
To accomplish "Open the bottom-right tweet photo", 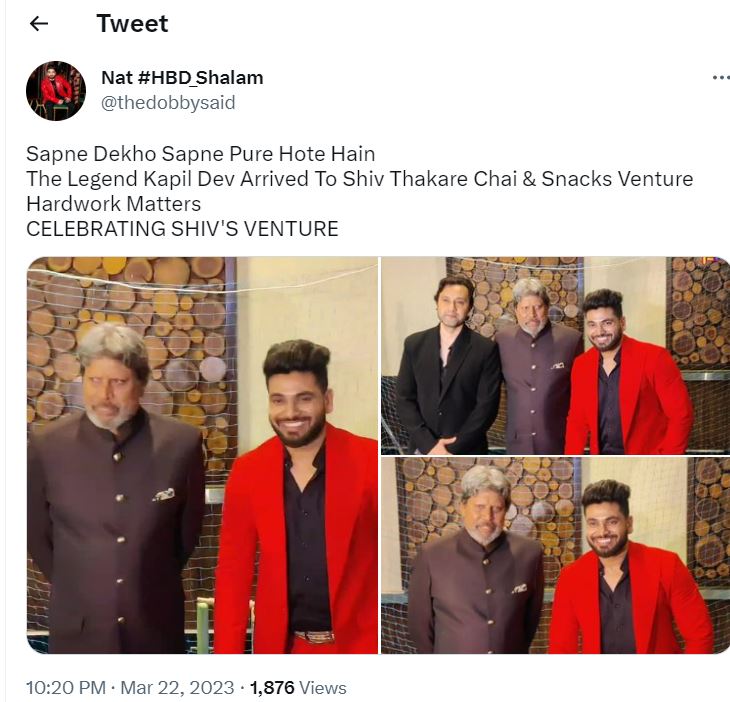I will pyautogui.click(x=555, y=556).
